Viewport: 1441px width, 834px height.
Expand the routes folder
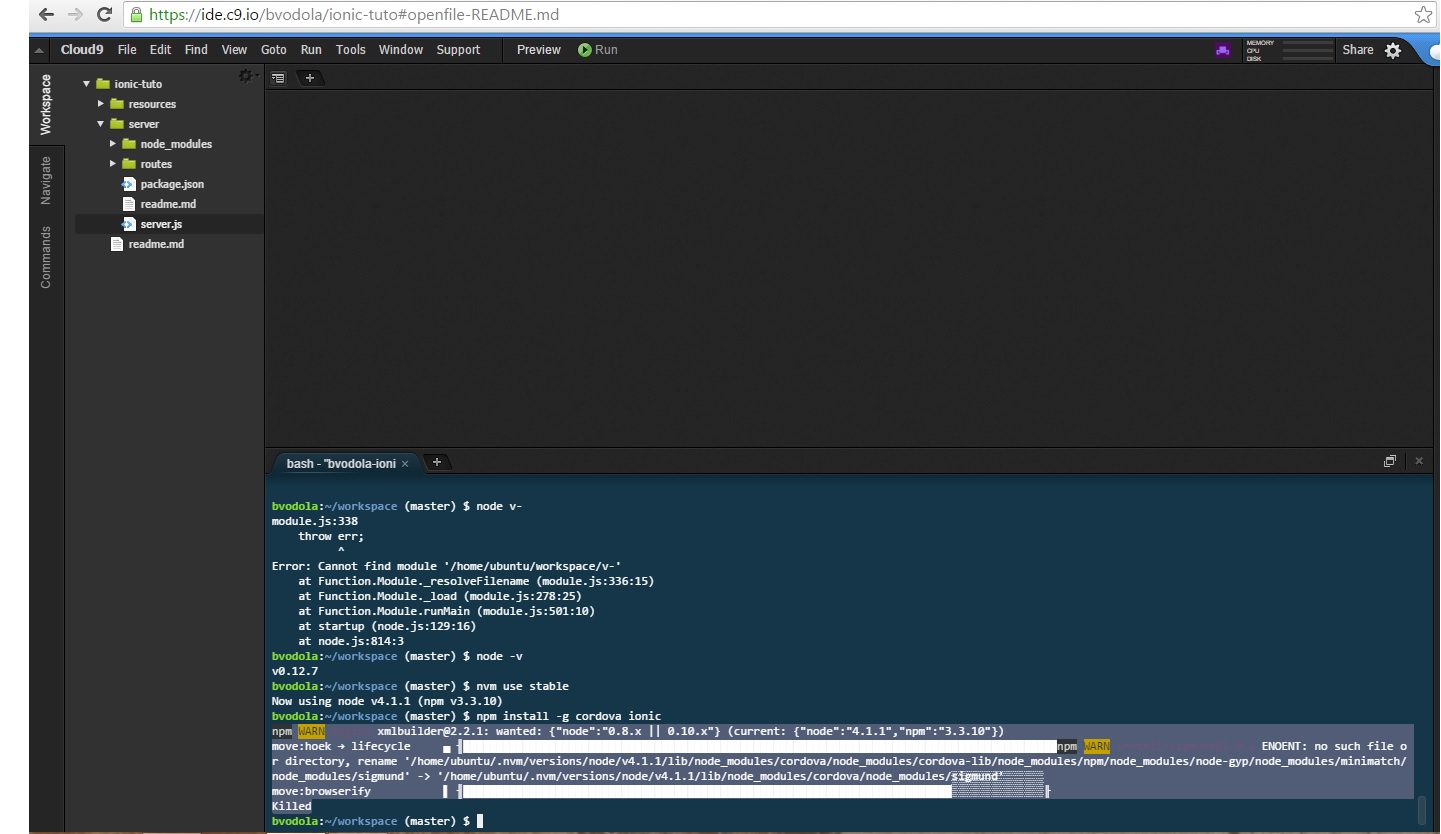pyautogui.click(x=113, y=164)
